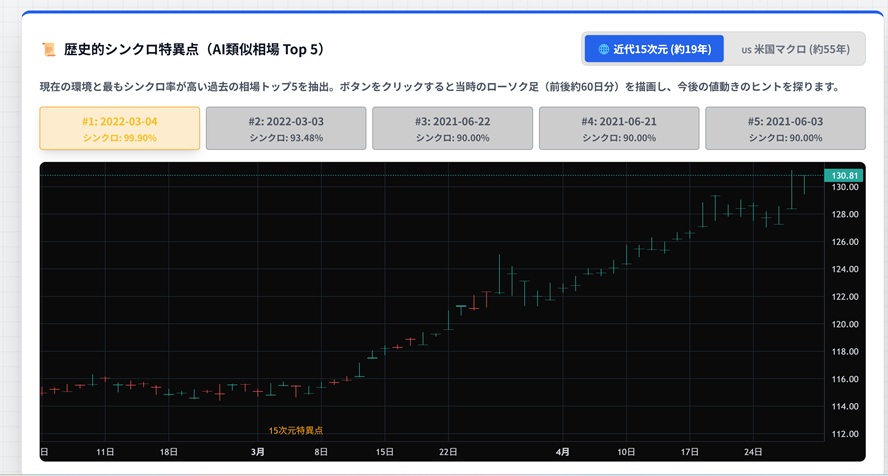The image size is (888, 476).
Task: Choose match #5: 2021-06-03
Action: click(x=785, y=129)
